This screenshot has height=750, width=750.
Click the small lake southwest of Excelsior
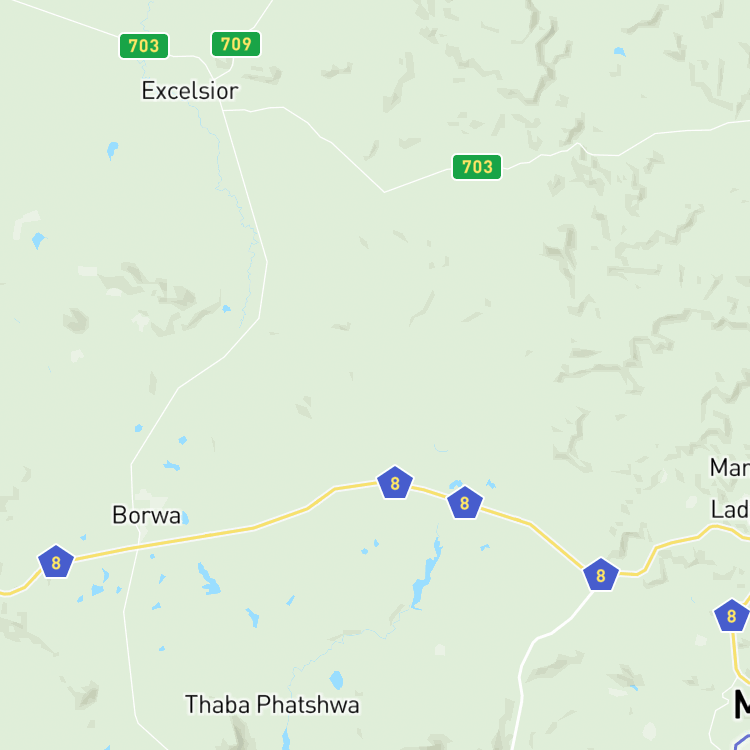112,150
